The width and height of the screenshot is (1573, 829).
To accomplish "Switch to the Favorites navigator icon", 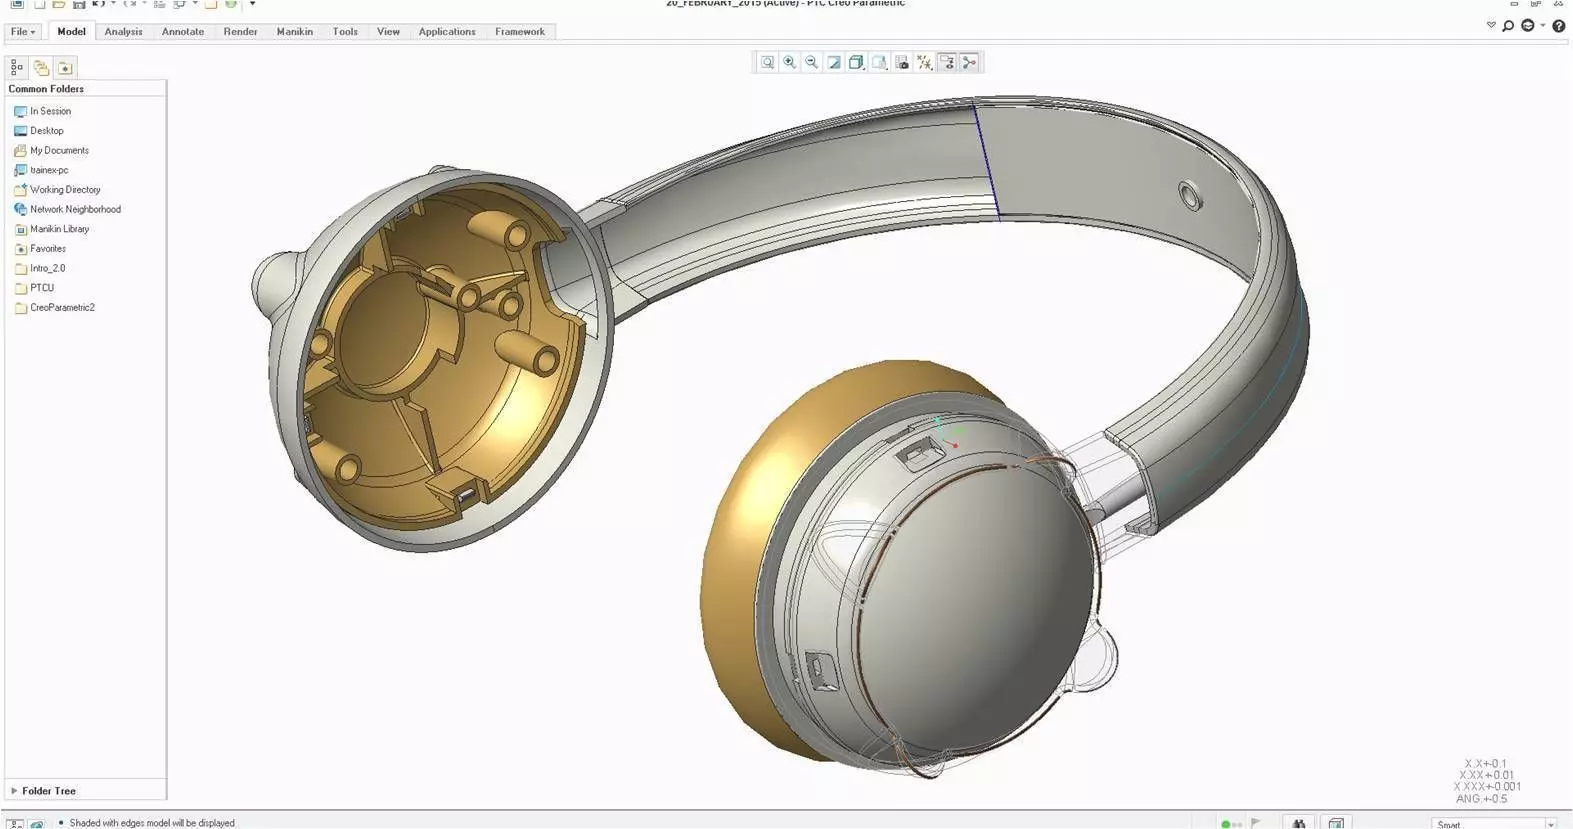I will pos(65,68).
